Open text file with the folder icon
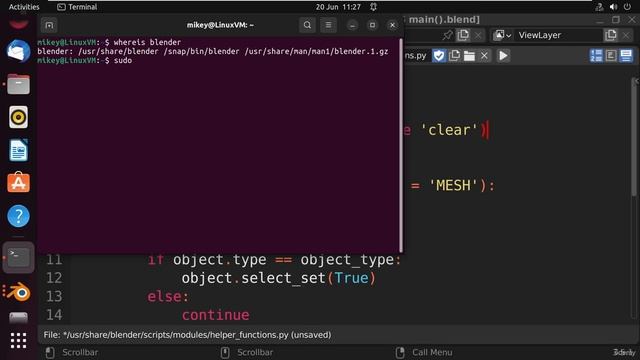The image size is (640, 360). coord(469,56)
